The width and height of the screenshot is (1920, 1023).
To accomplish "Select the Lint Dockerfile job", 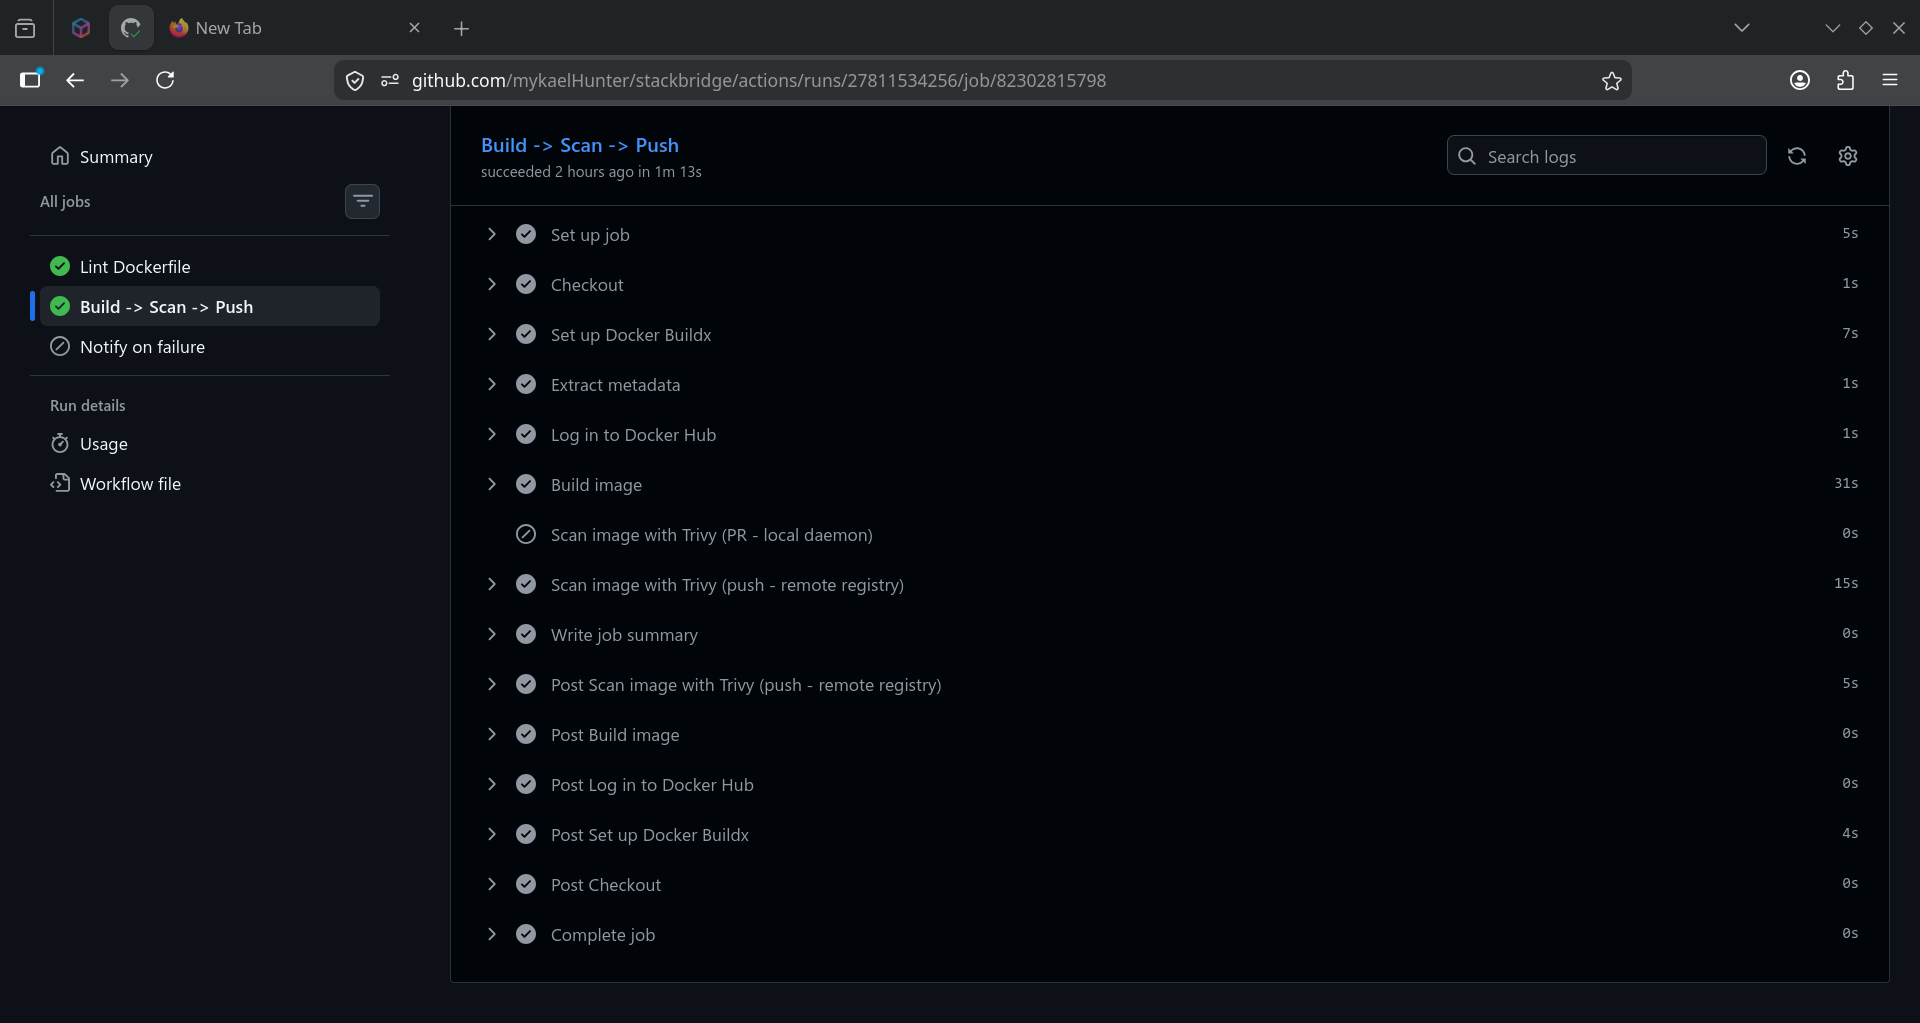I will (x=210, y=267).
